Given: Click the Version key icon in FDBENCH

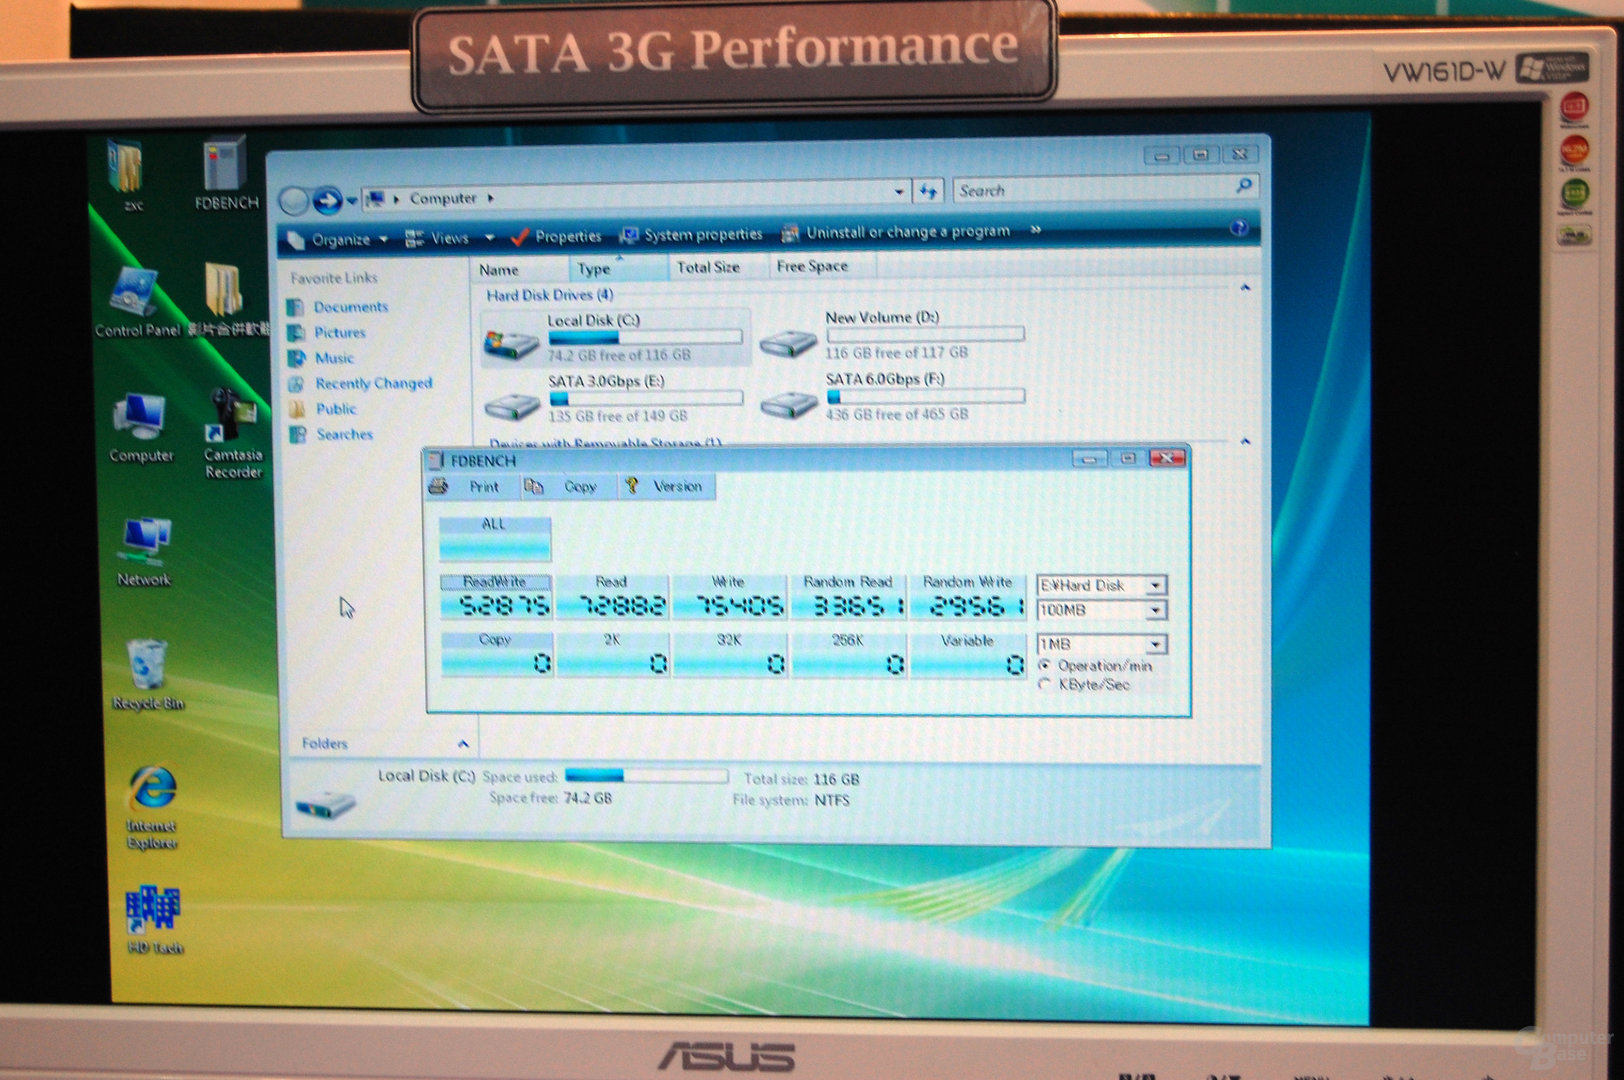Looking at the screenshot, I should (632, 486).
